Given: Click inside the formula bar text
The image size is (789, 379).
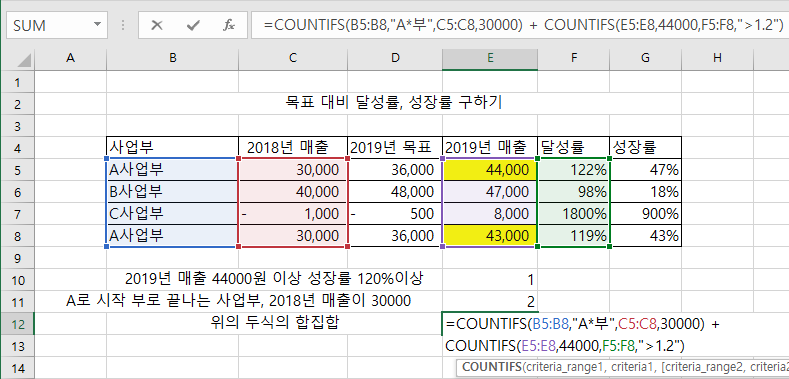Looking at the screenshot, I should 522,25.
